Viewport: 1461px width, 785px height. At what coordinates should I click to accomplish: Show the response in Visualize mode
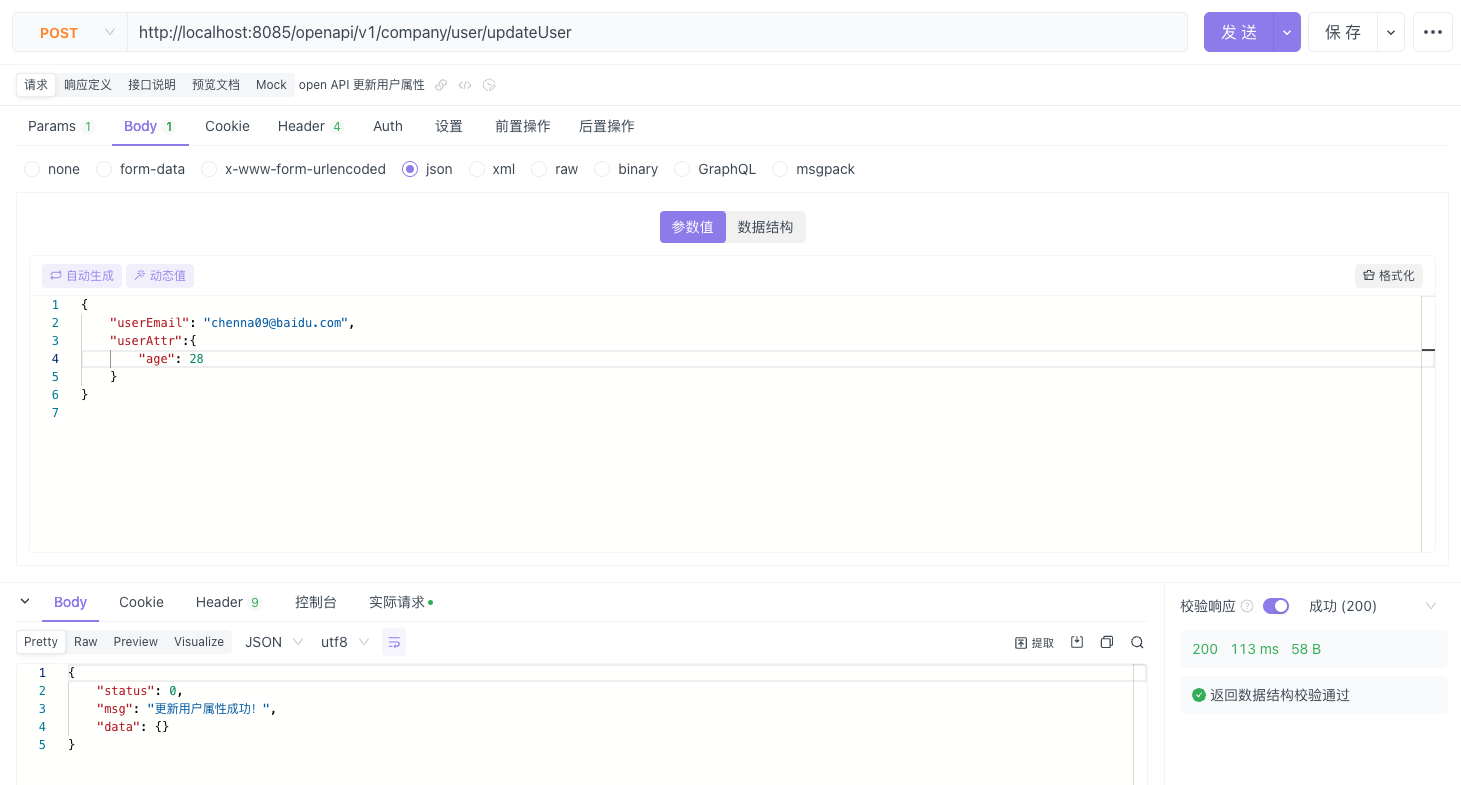click(199, 642)
